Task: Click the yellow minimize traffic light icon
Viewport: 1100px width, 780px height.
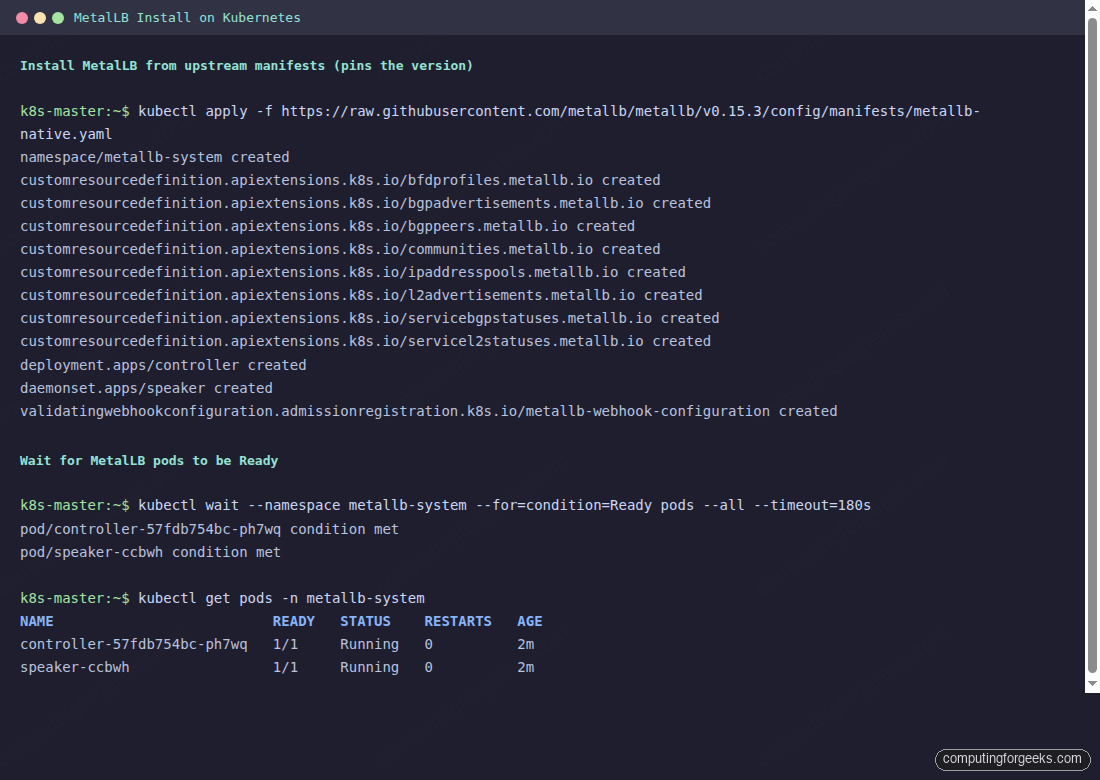Action: click(39, 17)
